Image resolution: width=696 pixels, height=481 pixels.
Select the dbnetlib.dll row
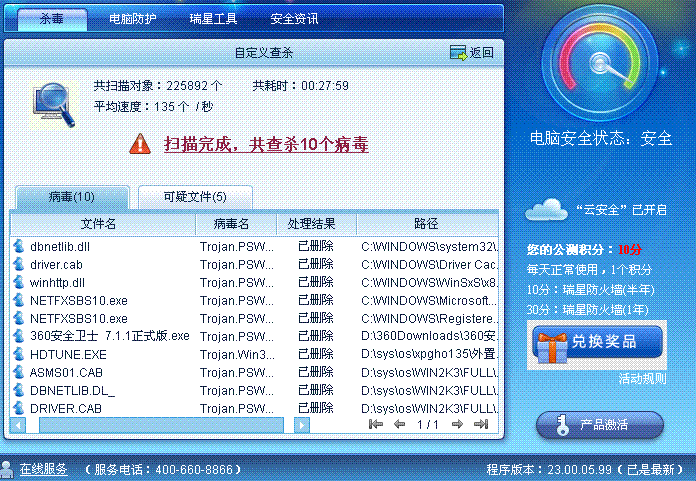254,247
